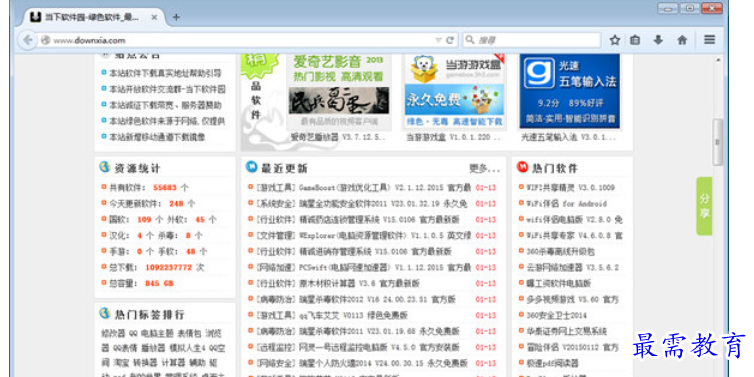Click the site identity globe in address bar
The height and width of the screenshot is (377, 754).
click(46, 40)
